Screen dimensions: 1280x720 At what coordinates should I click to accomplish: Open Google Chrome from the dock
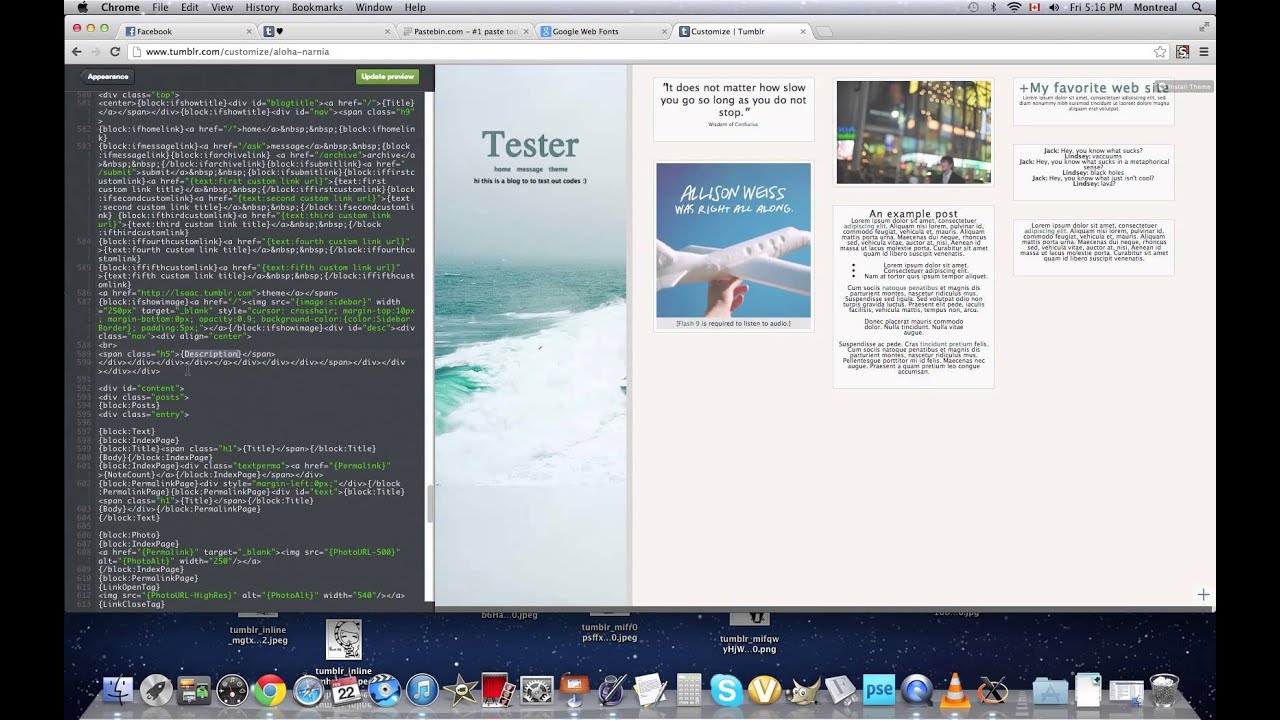(x=270, y=690)
